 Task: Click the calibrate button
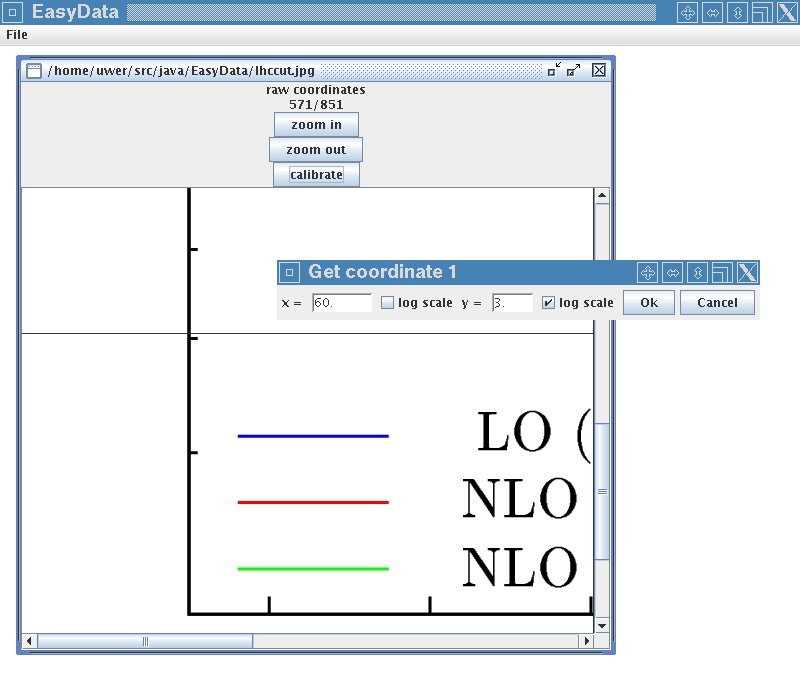point(316,175)
